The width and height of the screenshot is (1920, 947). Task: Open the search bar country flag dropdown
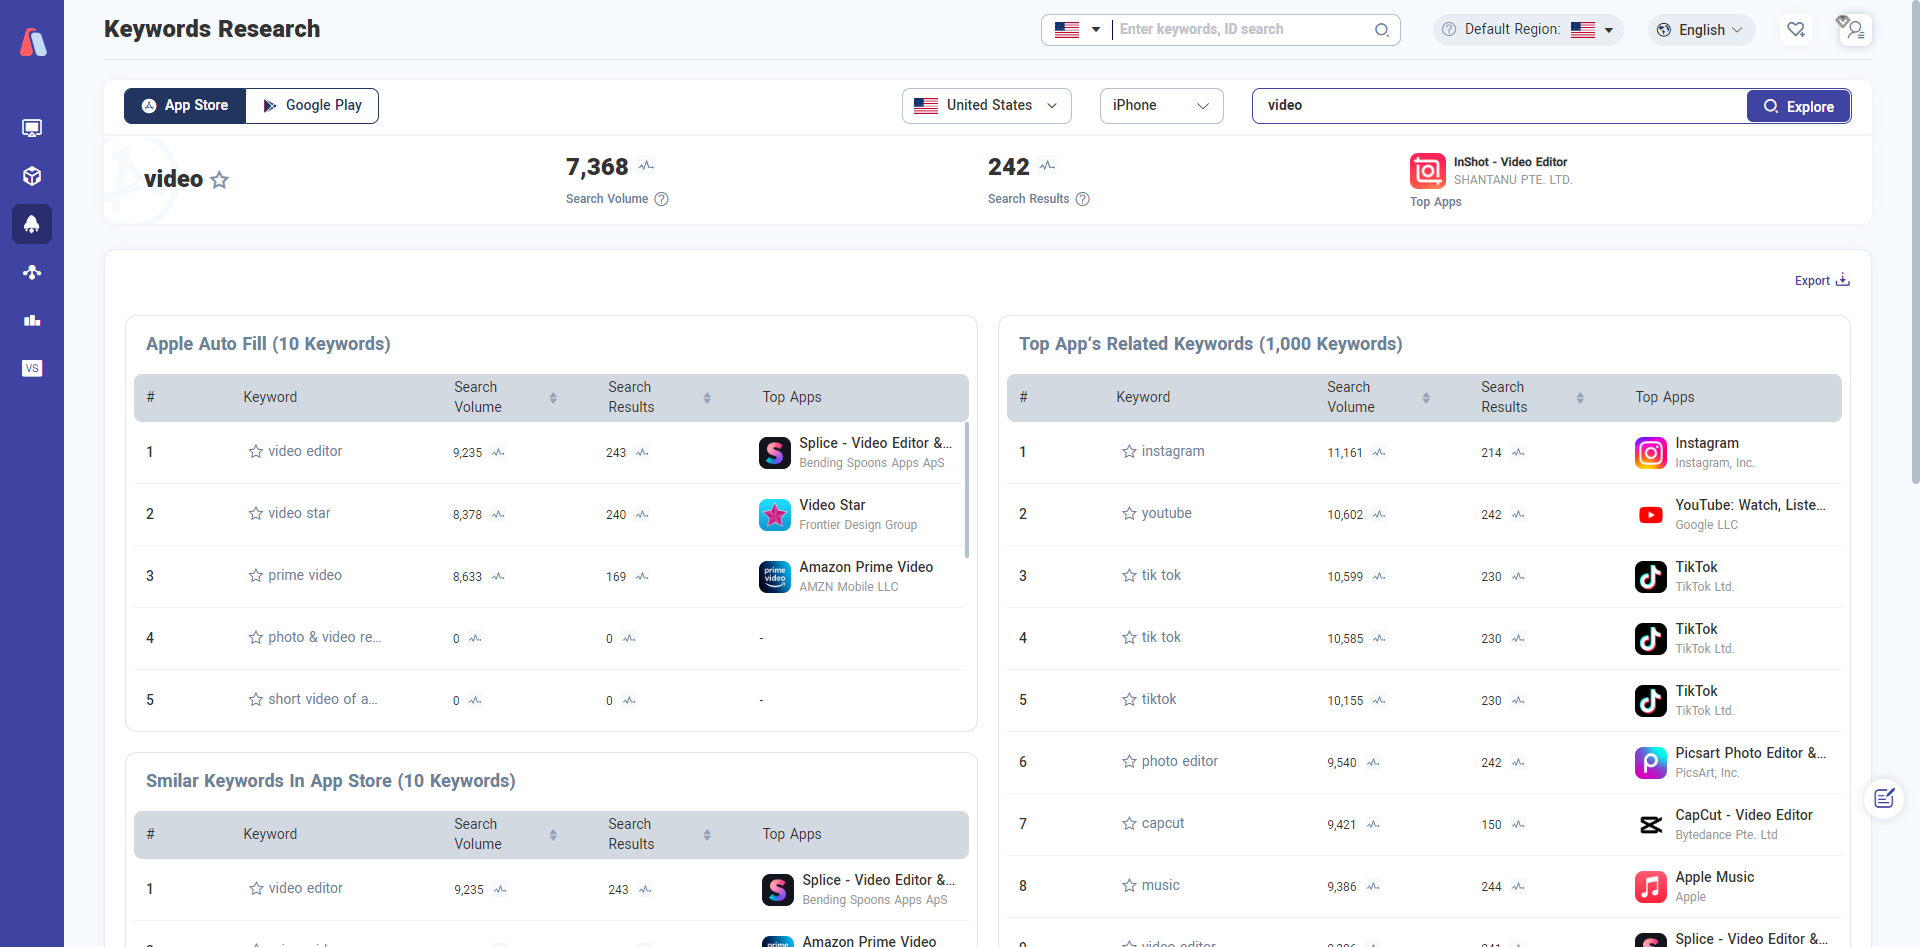[x=1078, y=30]
